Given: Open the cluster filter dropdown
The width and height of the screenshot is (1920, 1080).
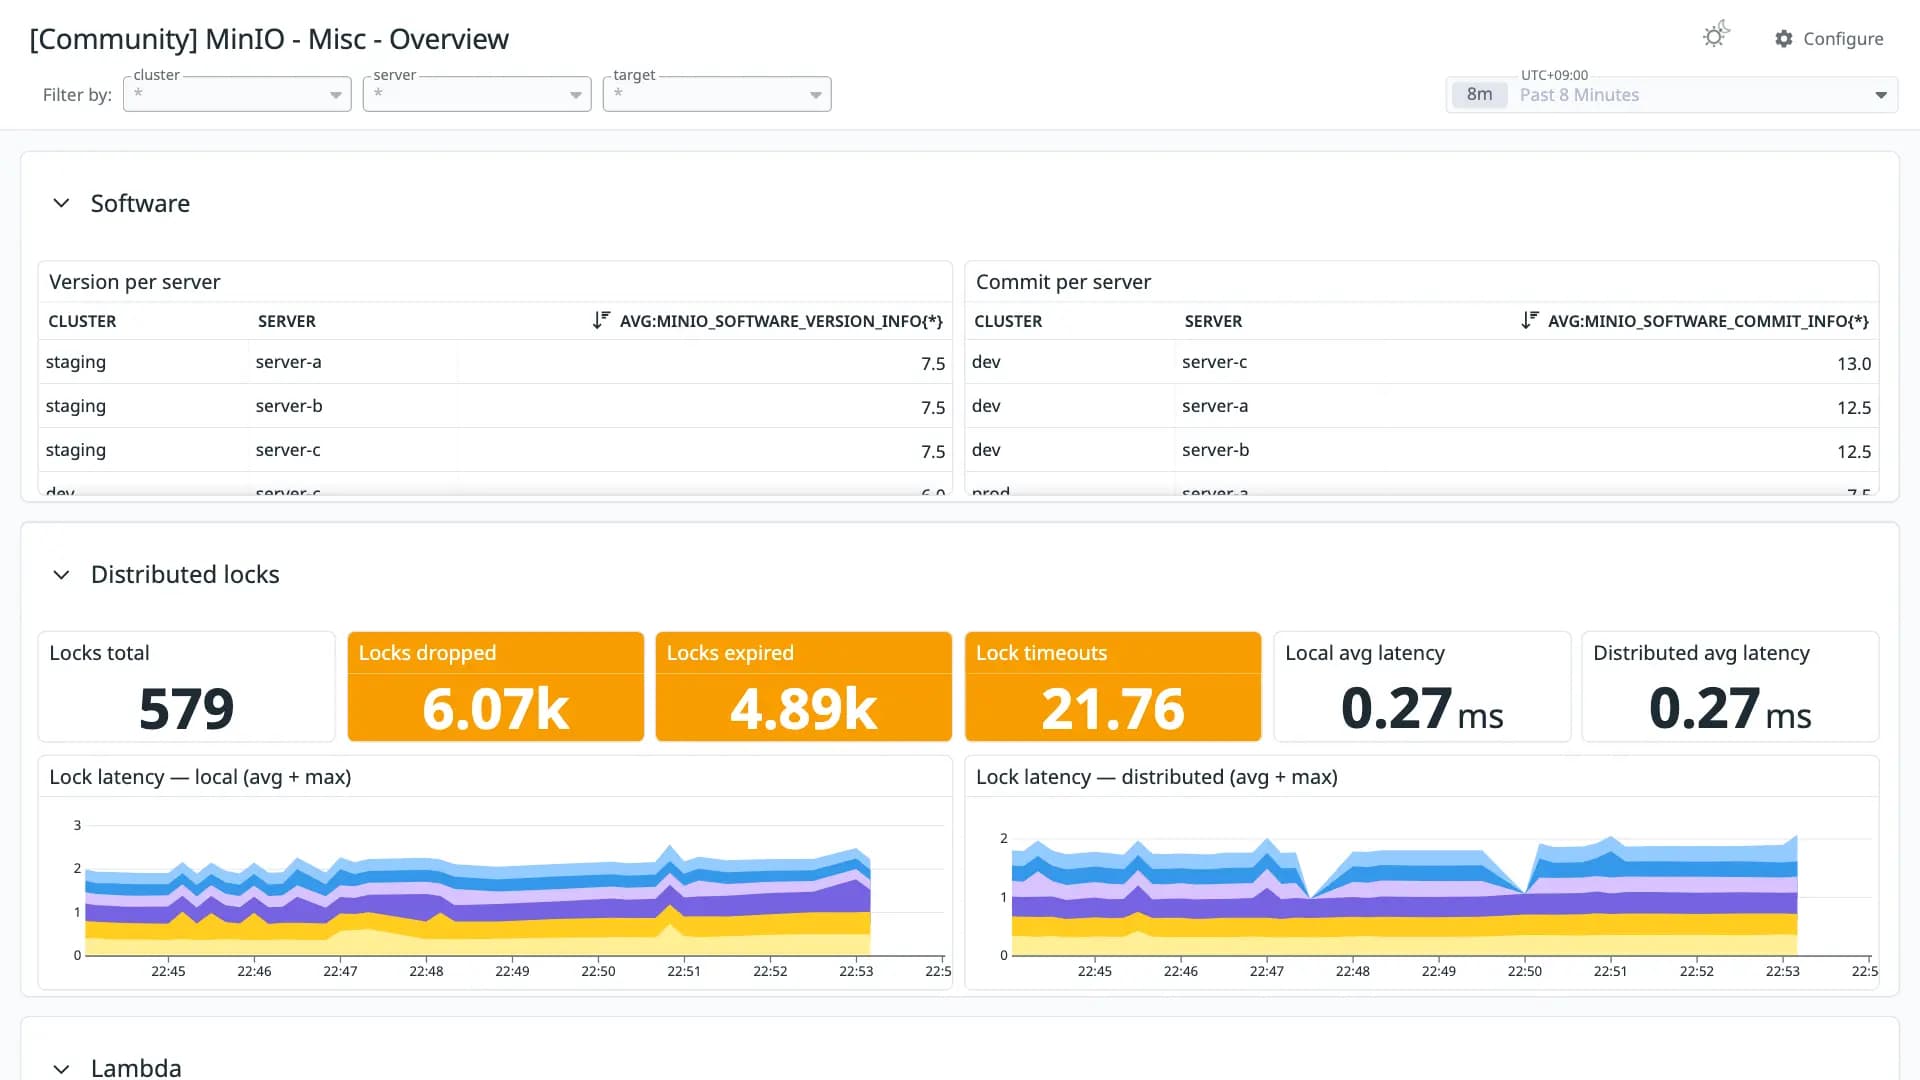Looking at the screenshot, I should tap(237, 94).
